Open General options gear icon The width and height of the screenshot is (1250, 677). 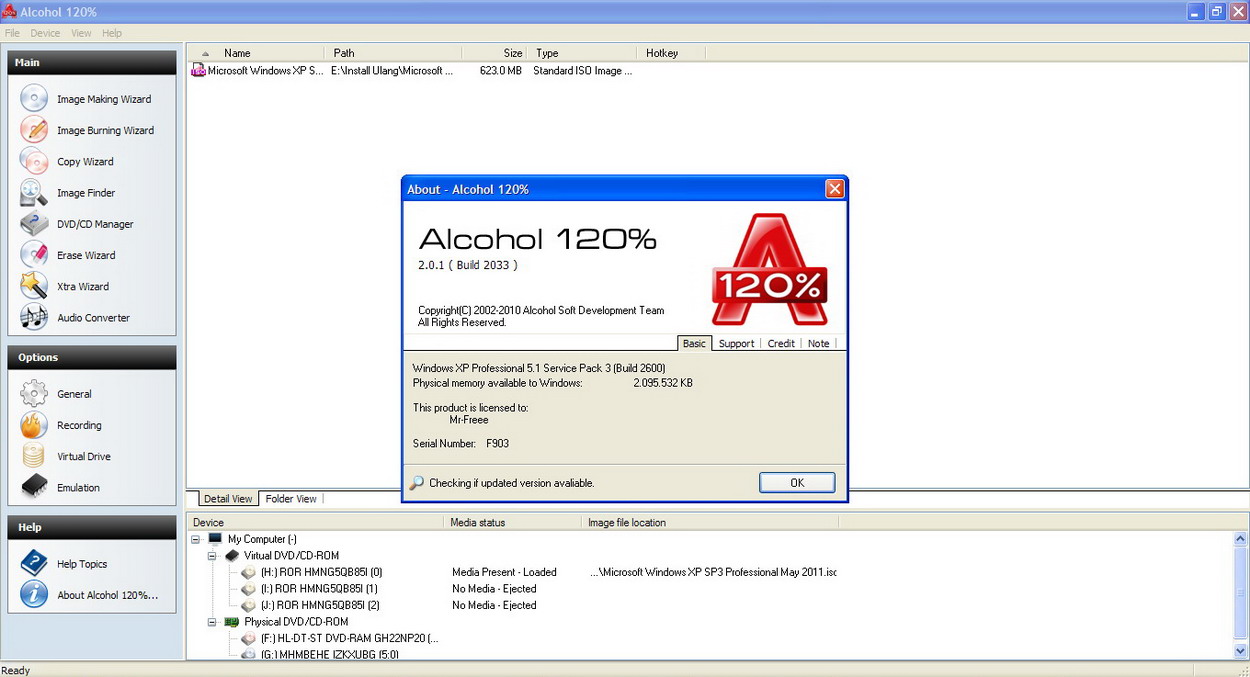pos(34,394)
